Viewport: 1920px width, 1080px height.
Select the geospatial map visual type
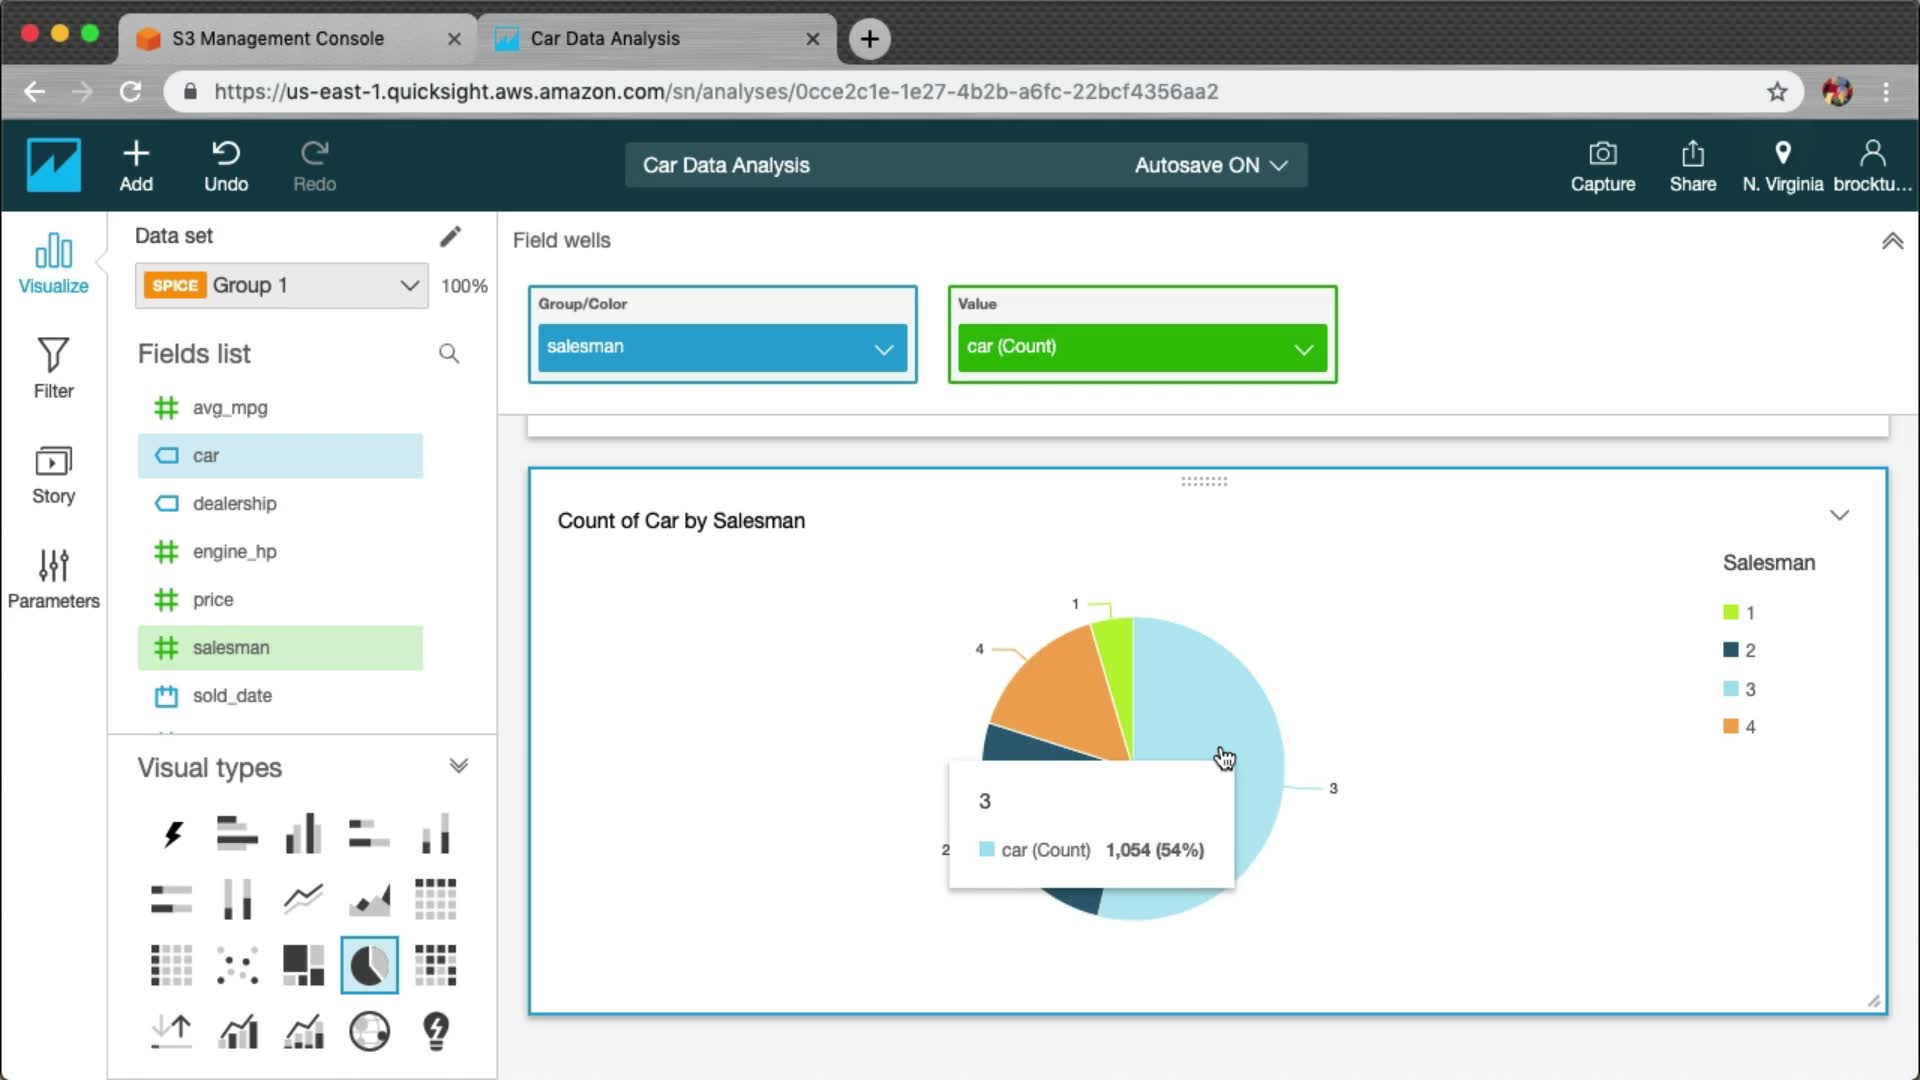coord(369,1031)
